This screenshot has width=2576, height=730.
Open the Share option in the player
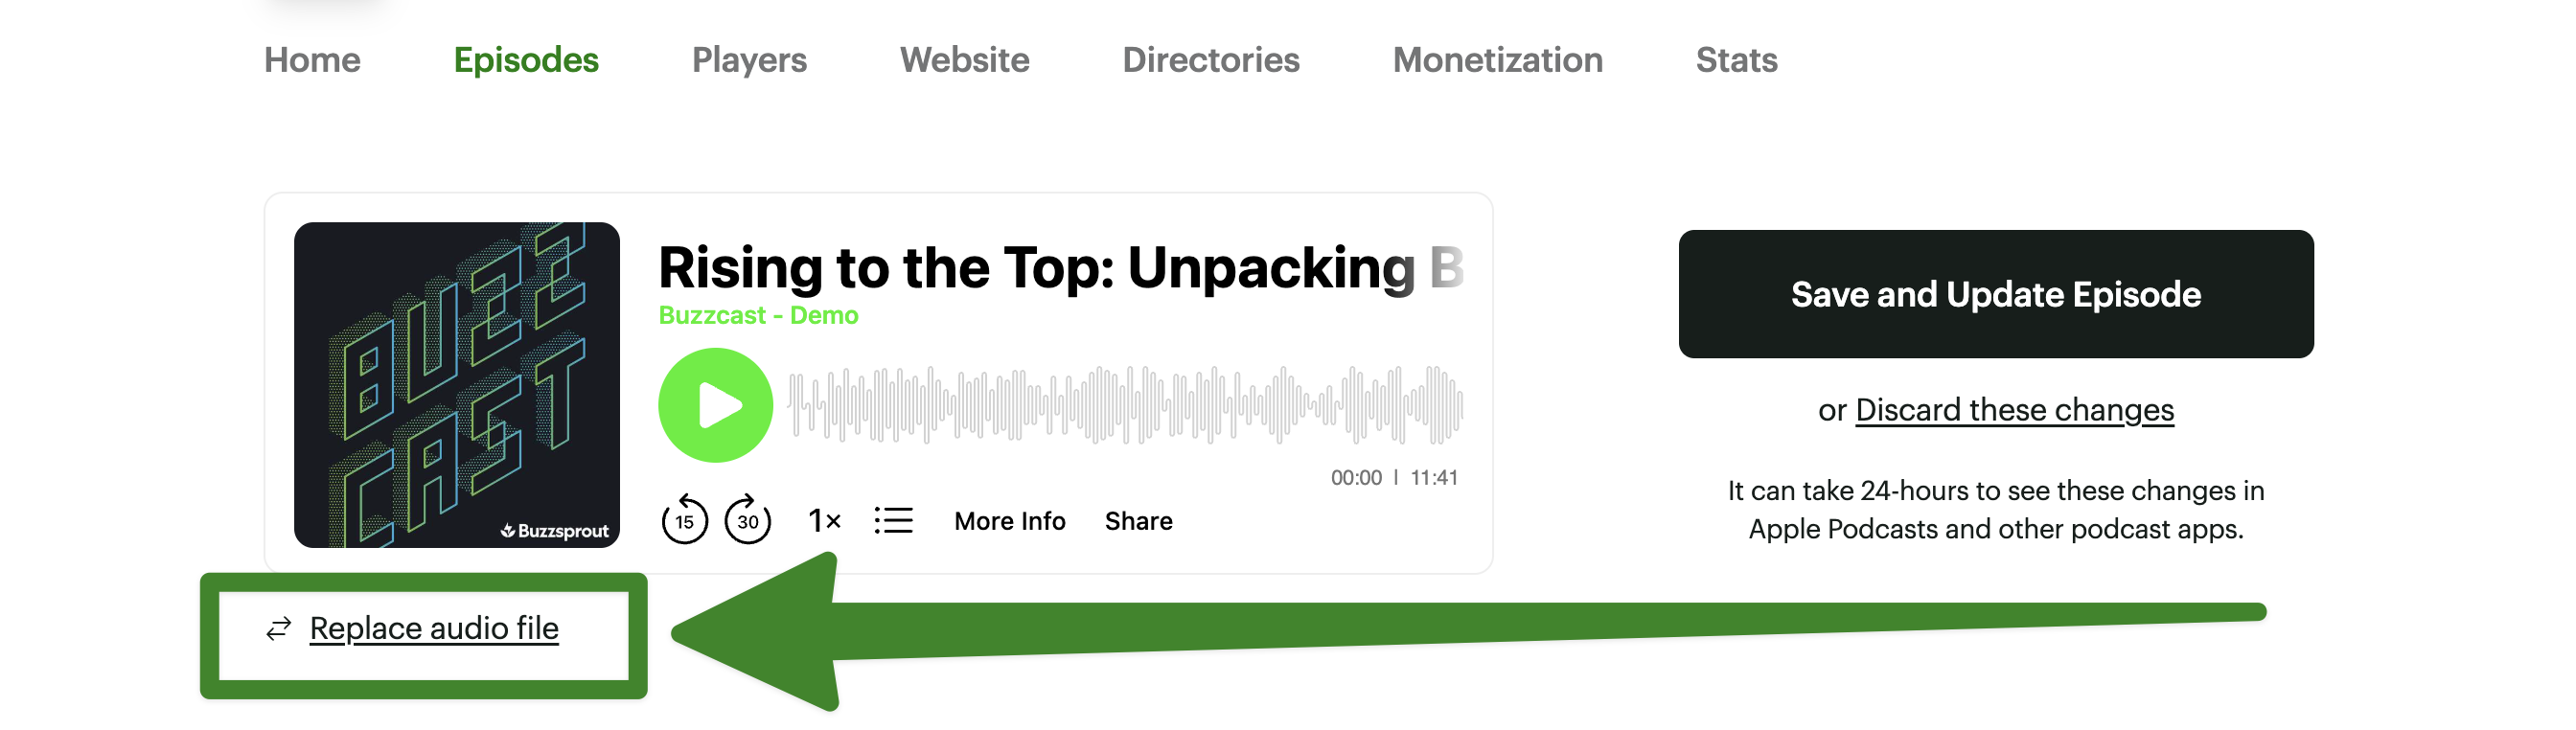(1138, 521)
